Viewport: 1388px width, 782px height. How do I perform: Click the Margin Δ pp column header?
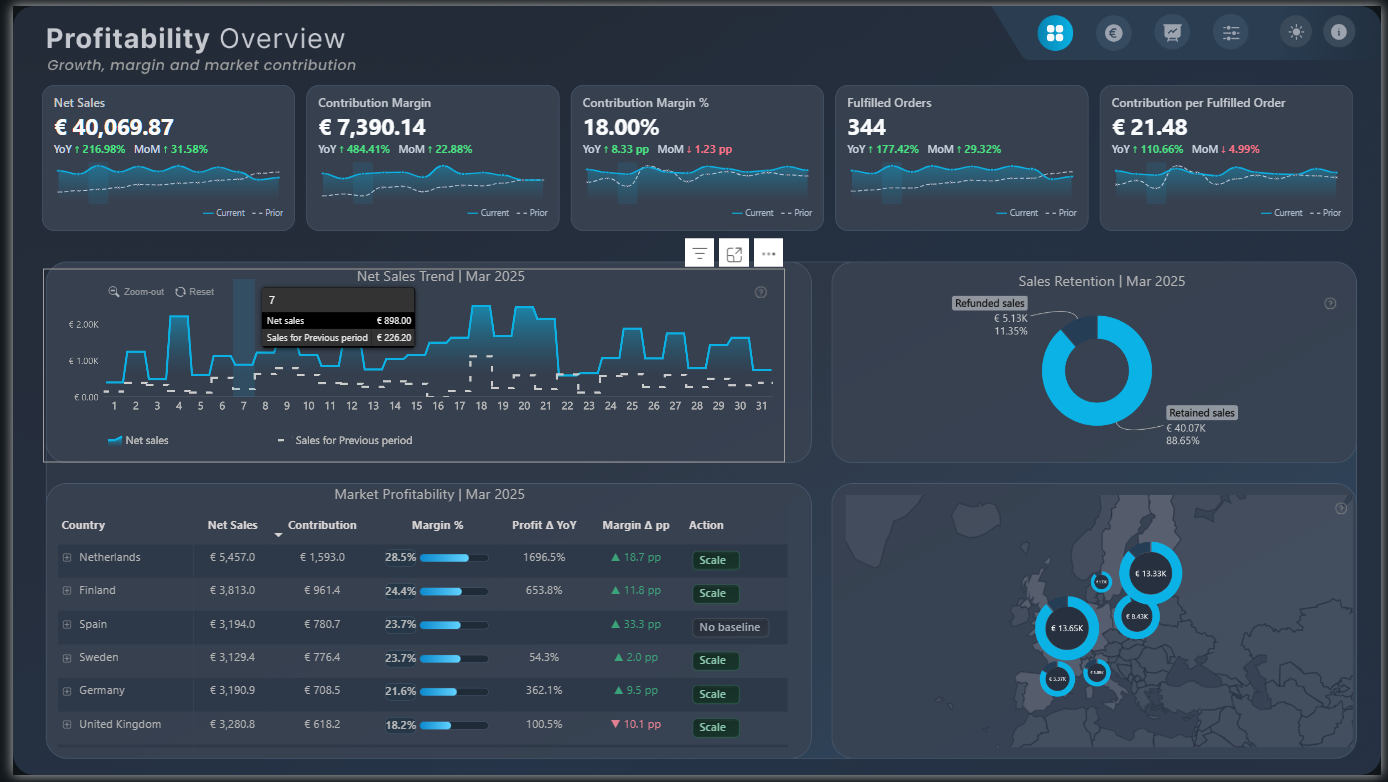[x=636, y=525]
